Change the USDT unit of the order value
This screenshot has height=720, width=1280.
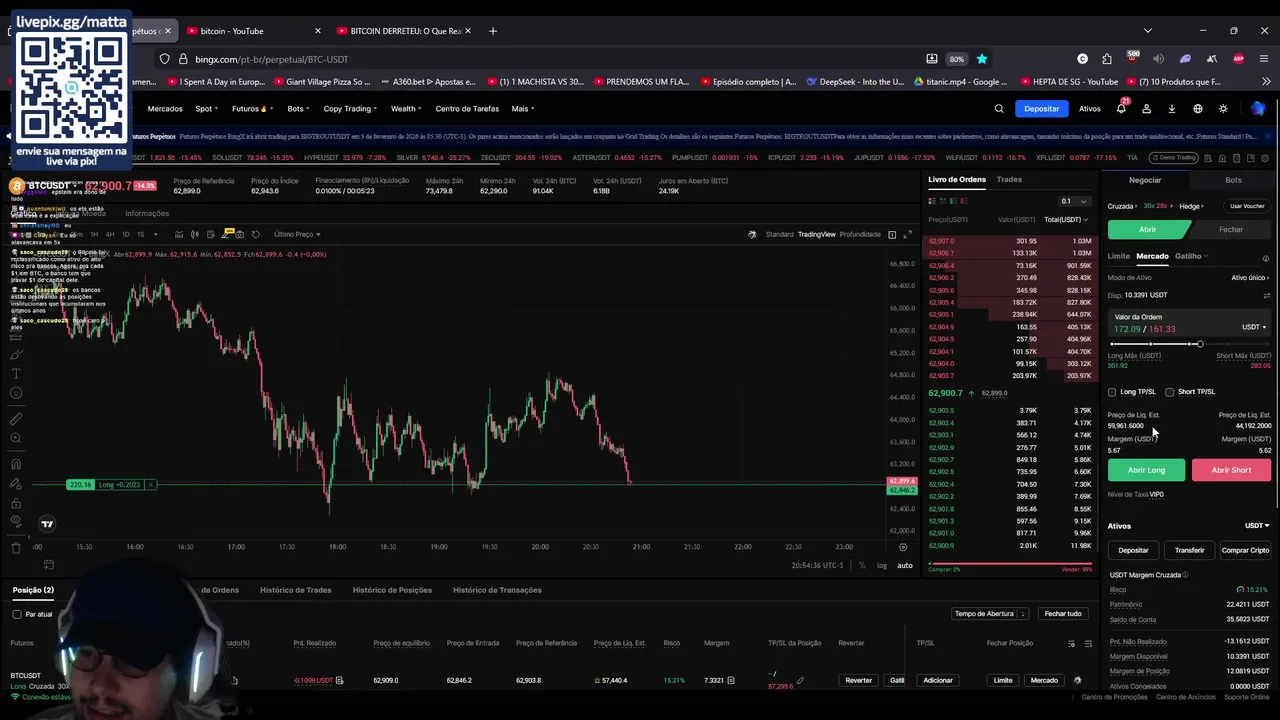[1254, 327]
